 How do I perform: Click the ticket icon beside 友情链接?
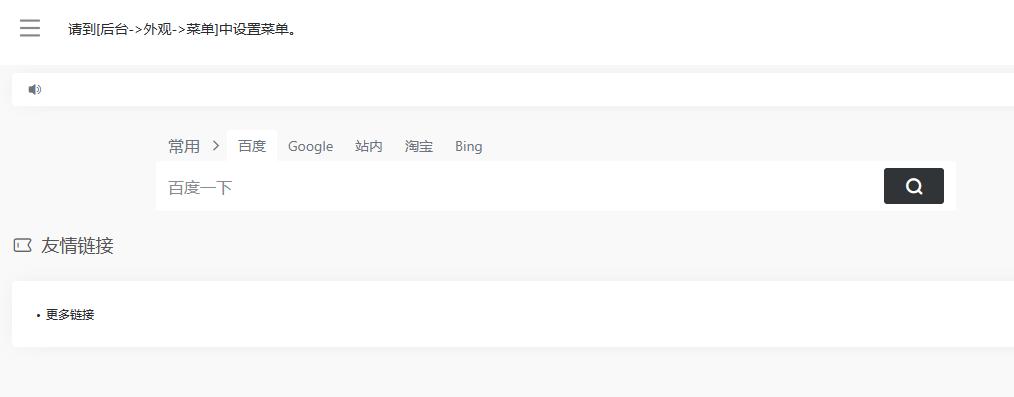[x=23, y=246]
